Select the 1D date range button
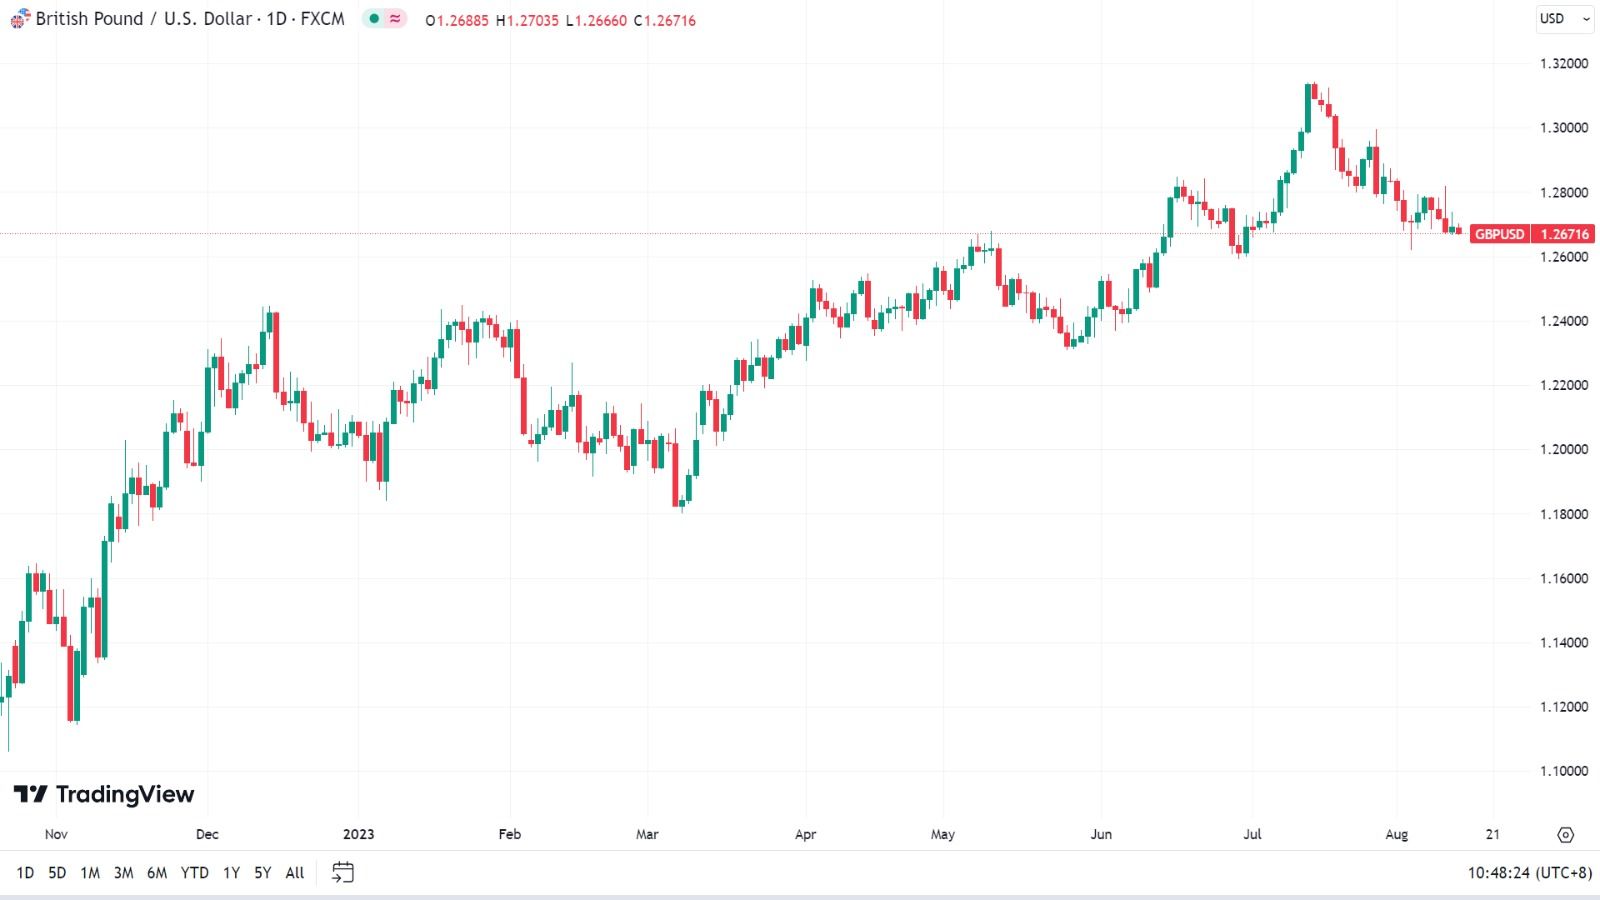Screen dimensions: 1600x900 pos(25,873)
